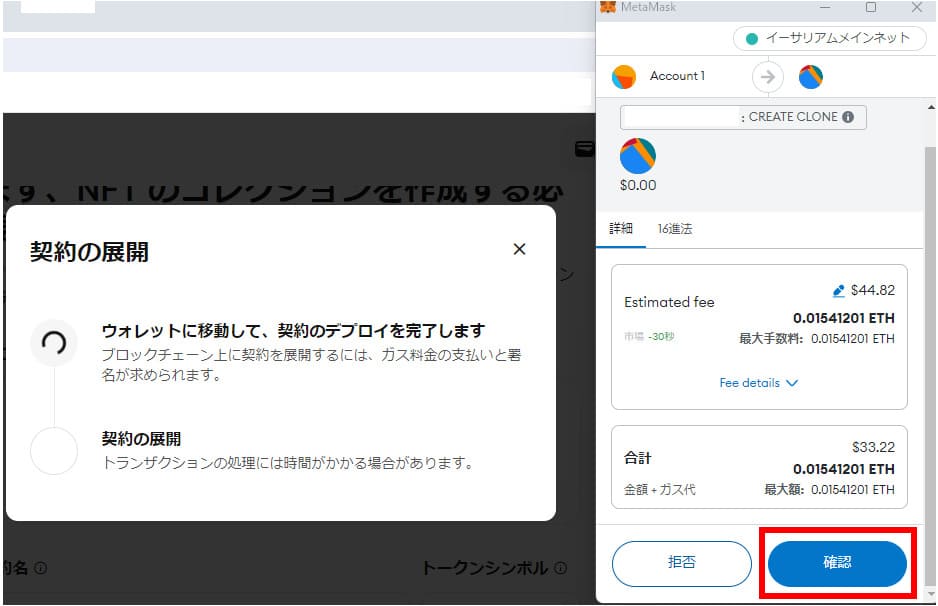Click the envelope icon on the webpage
The image size is (938, 606).
(585, 148)
